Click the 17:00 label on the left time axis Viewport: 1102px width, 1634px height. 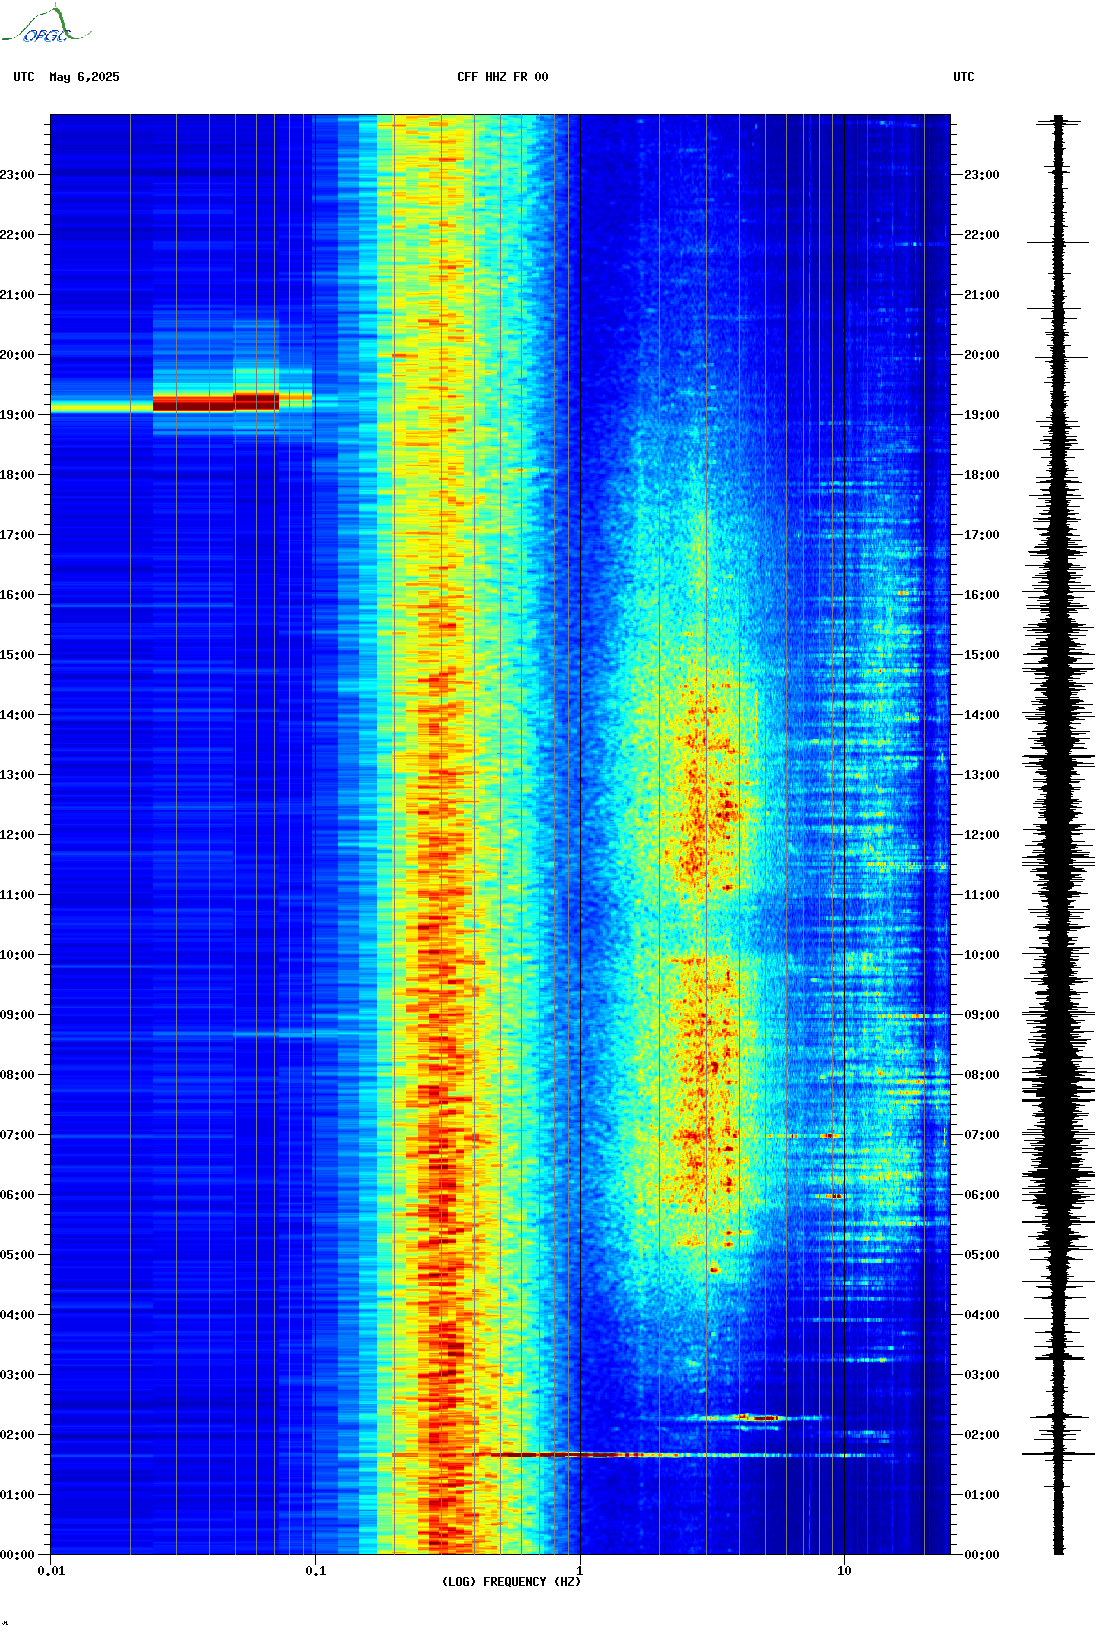point(17,535)
